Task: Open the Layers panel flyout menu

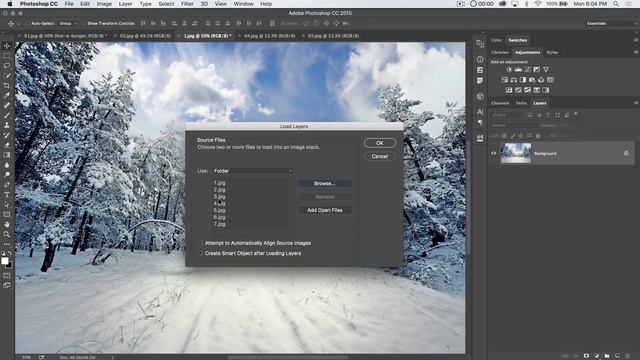Action: (636, 103)
